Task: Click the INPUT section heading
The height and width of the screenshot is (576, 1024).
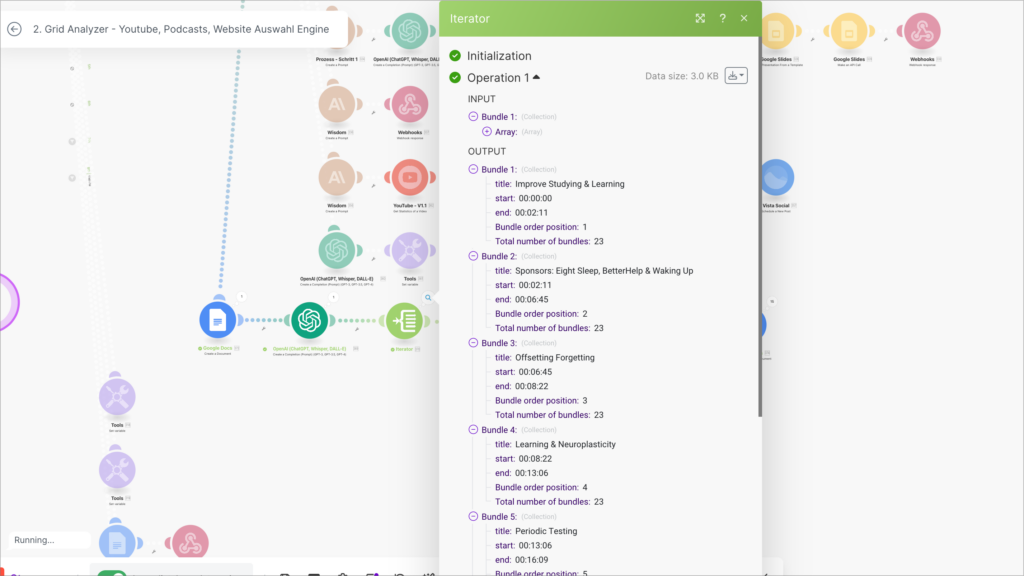Action: click(x=481, y=99)
